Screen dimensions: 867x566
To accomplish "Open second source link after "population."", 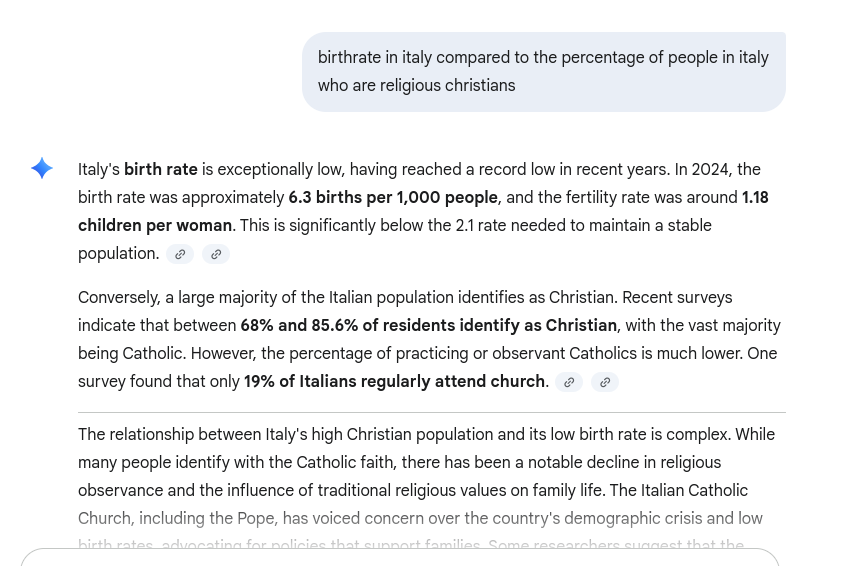I will pos(216,254).
